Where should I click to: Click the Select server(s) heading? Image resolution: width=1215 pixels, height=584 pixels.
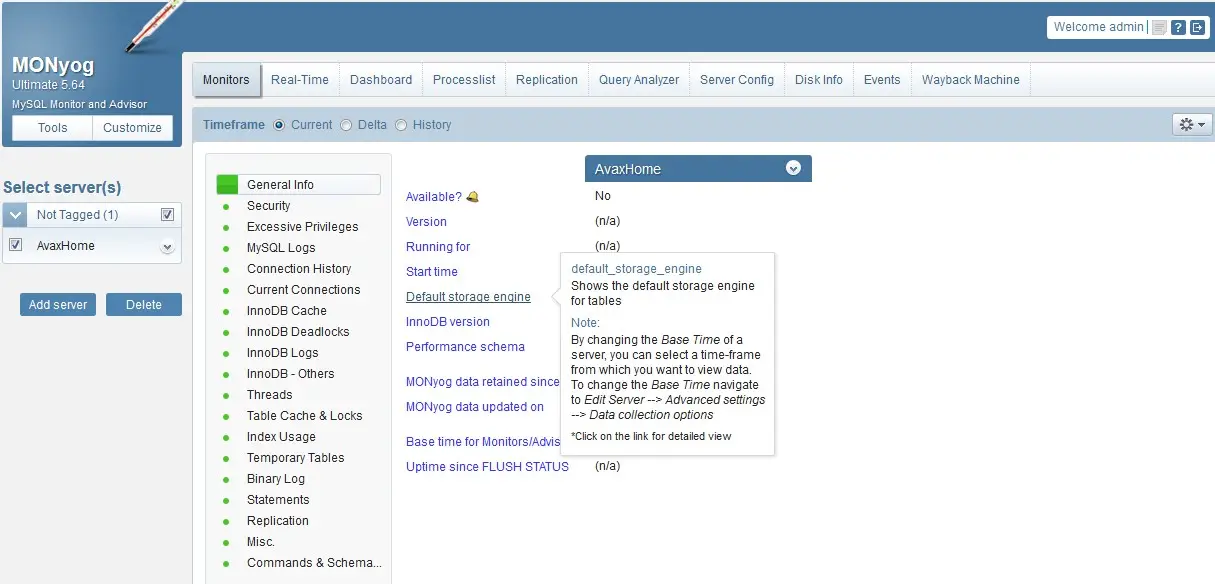coord(62,187)
